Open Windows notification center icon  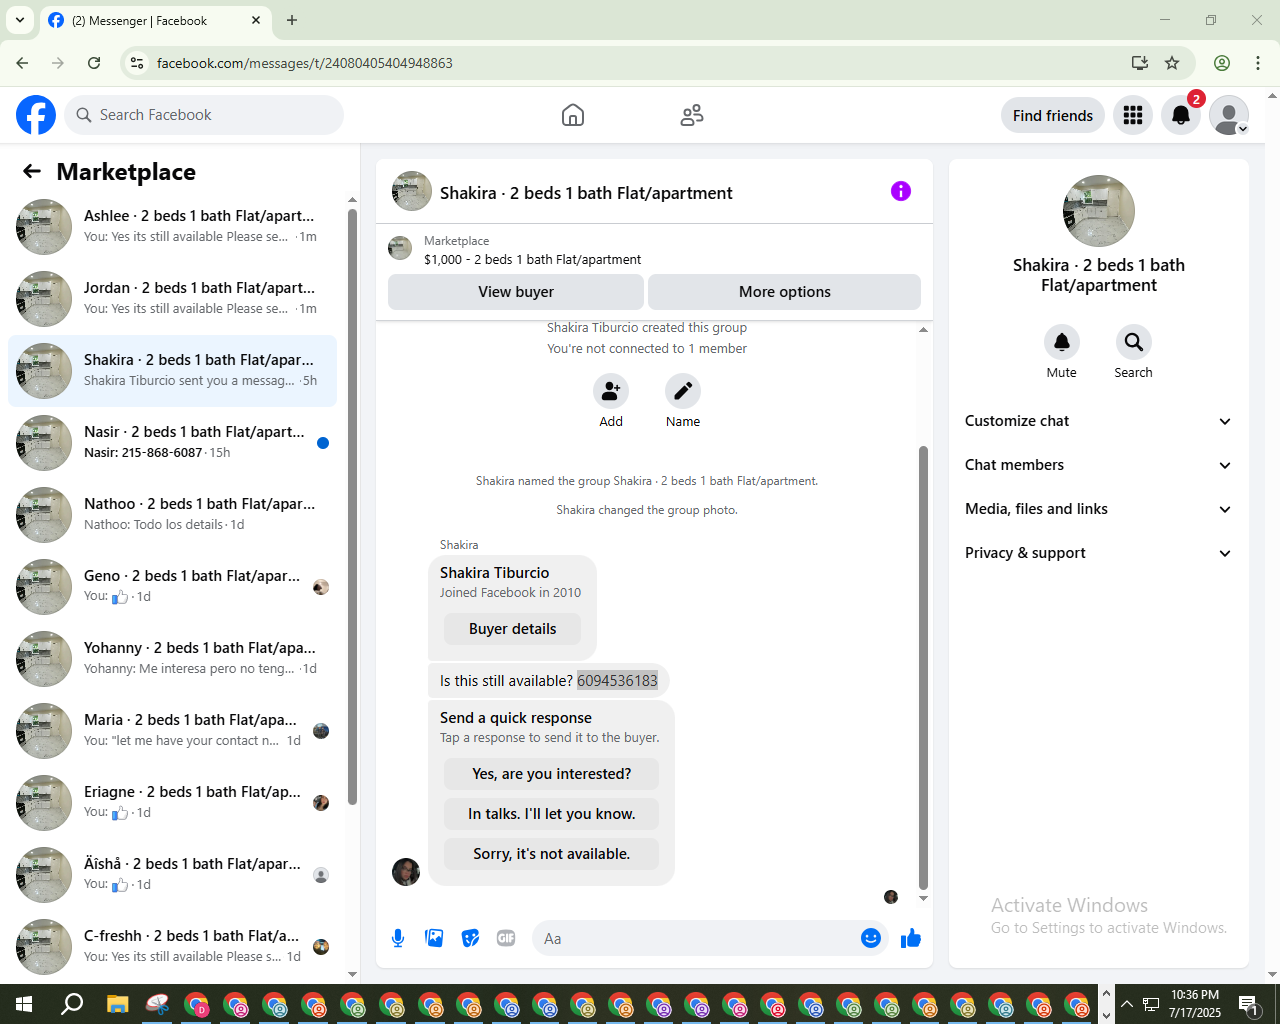pyautogui.click(x=1249, y=1004)
